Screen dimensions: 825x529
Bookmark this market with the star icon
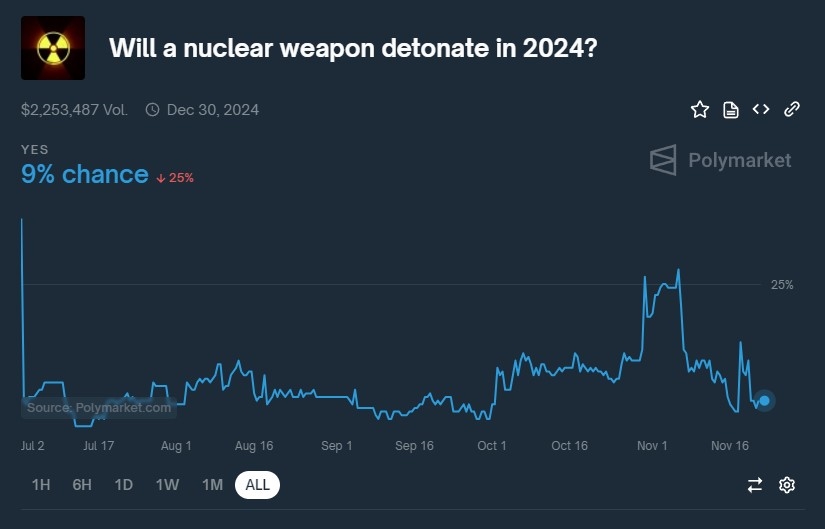click(700, 110)
